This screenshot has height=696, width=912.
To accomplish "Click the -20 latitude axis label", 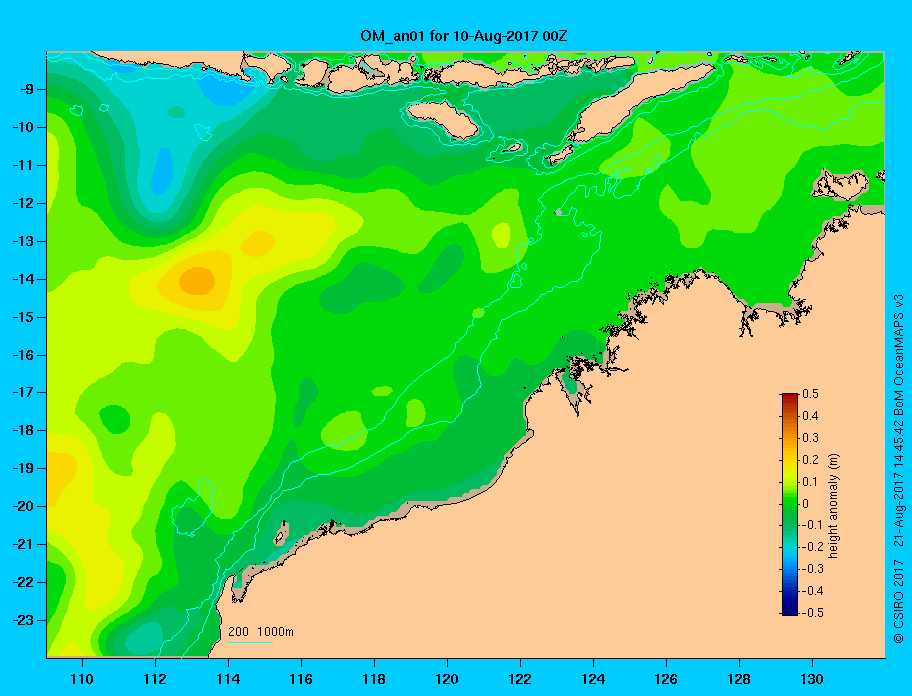I will 23,506.
